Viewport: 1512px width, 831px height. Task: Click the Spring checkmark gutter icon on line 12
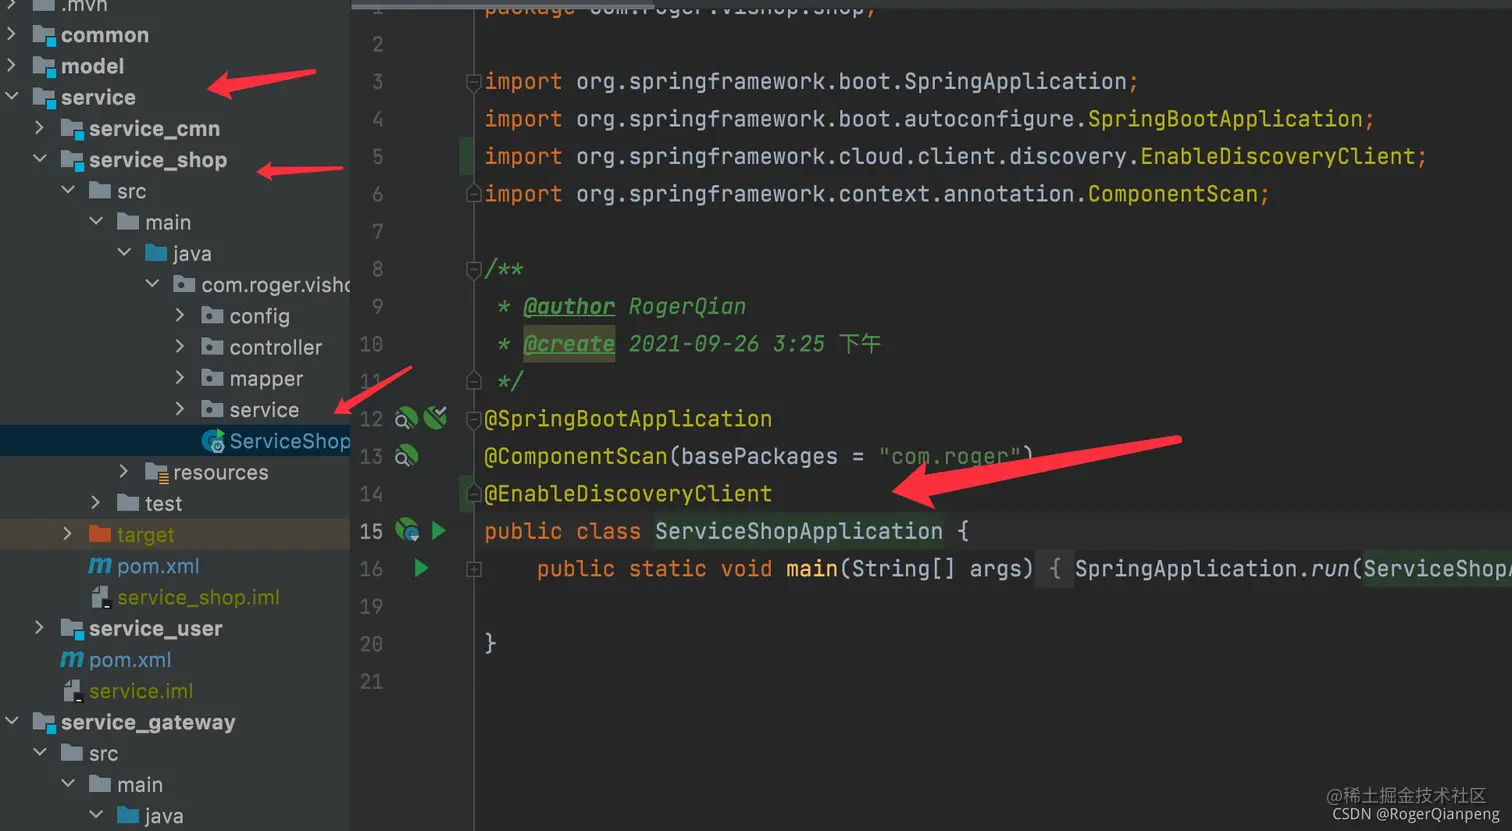click(x=435, y=418)
